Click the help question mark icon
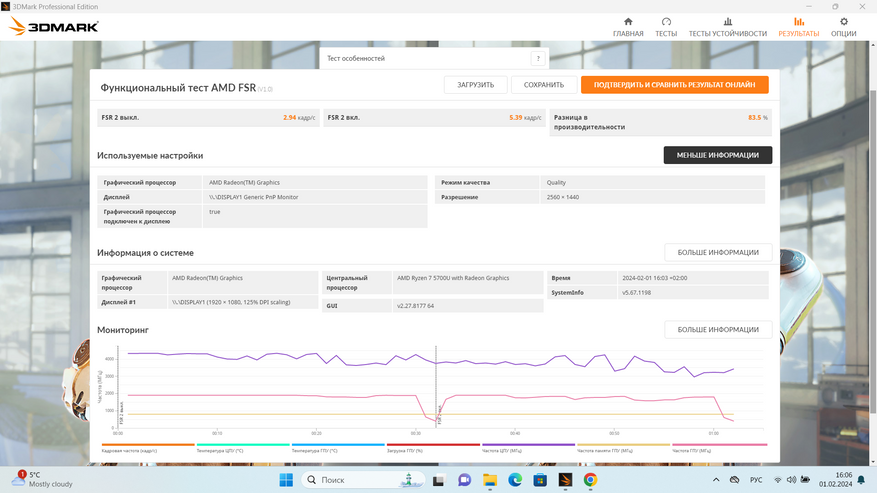Viewport: 877px width, 493px height. pos(538,59)
